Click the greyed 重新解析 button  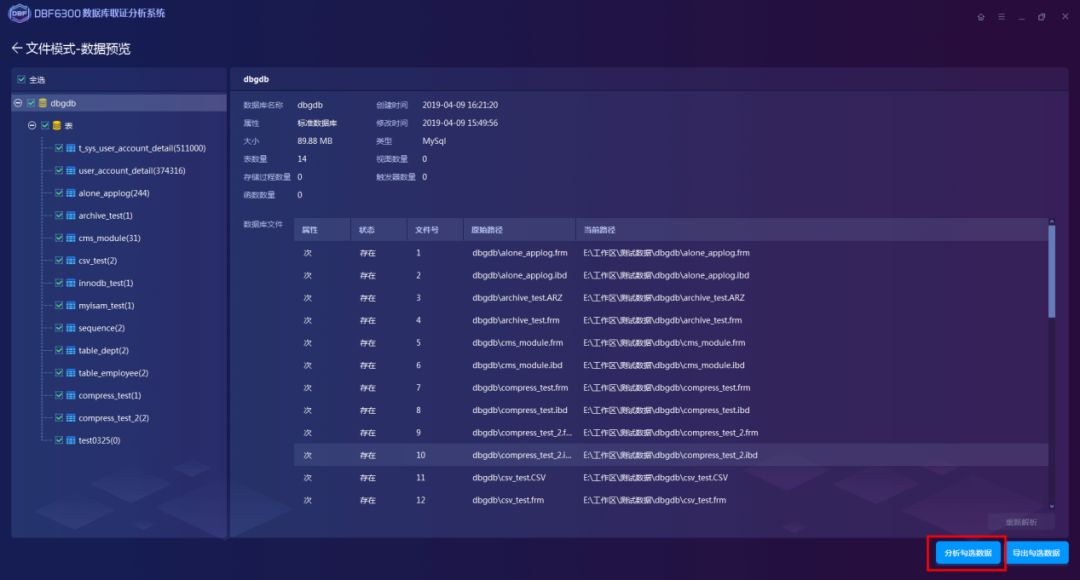click(x=1021, y=522)
